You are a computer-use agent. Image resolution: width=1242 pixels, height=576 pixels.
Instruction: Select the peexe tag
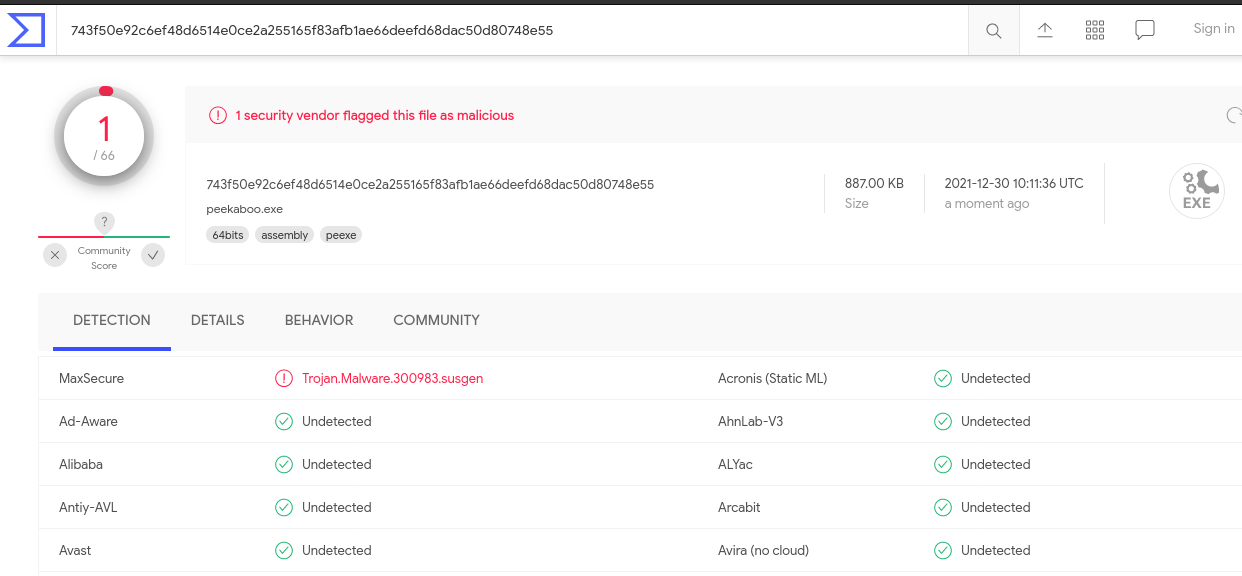point(341,235)
